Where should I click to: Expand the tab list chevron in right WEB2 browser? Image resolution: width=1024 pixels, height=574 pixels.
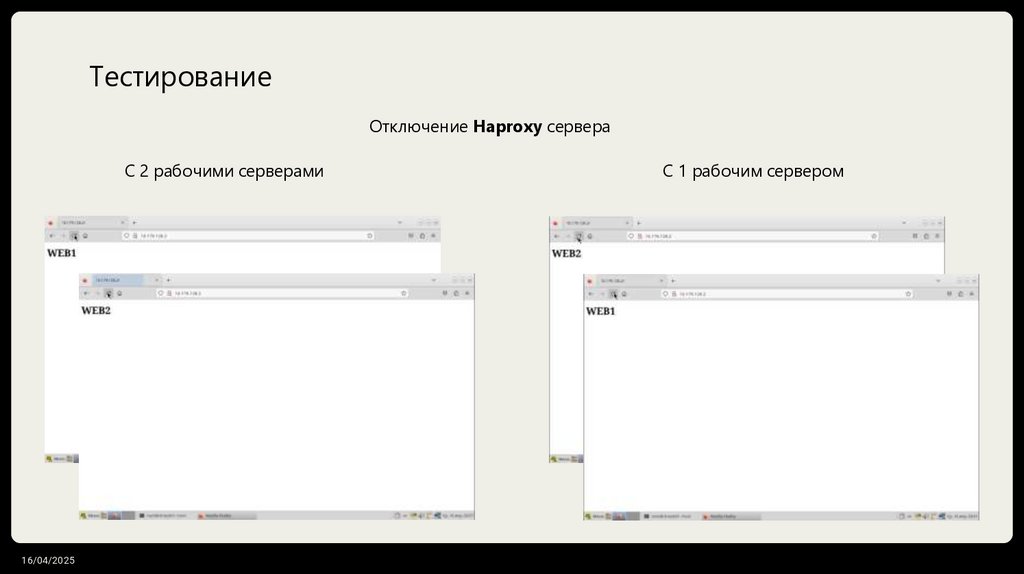904,223
